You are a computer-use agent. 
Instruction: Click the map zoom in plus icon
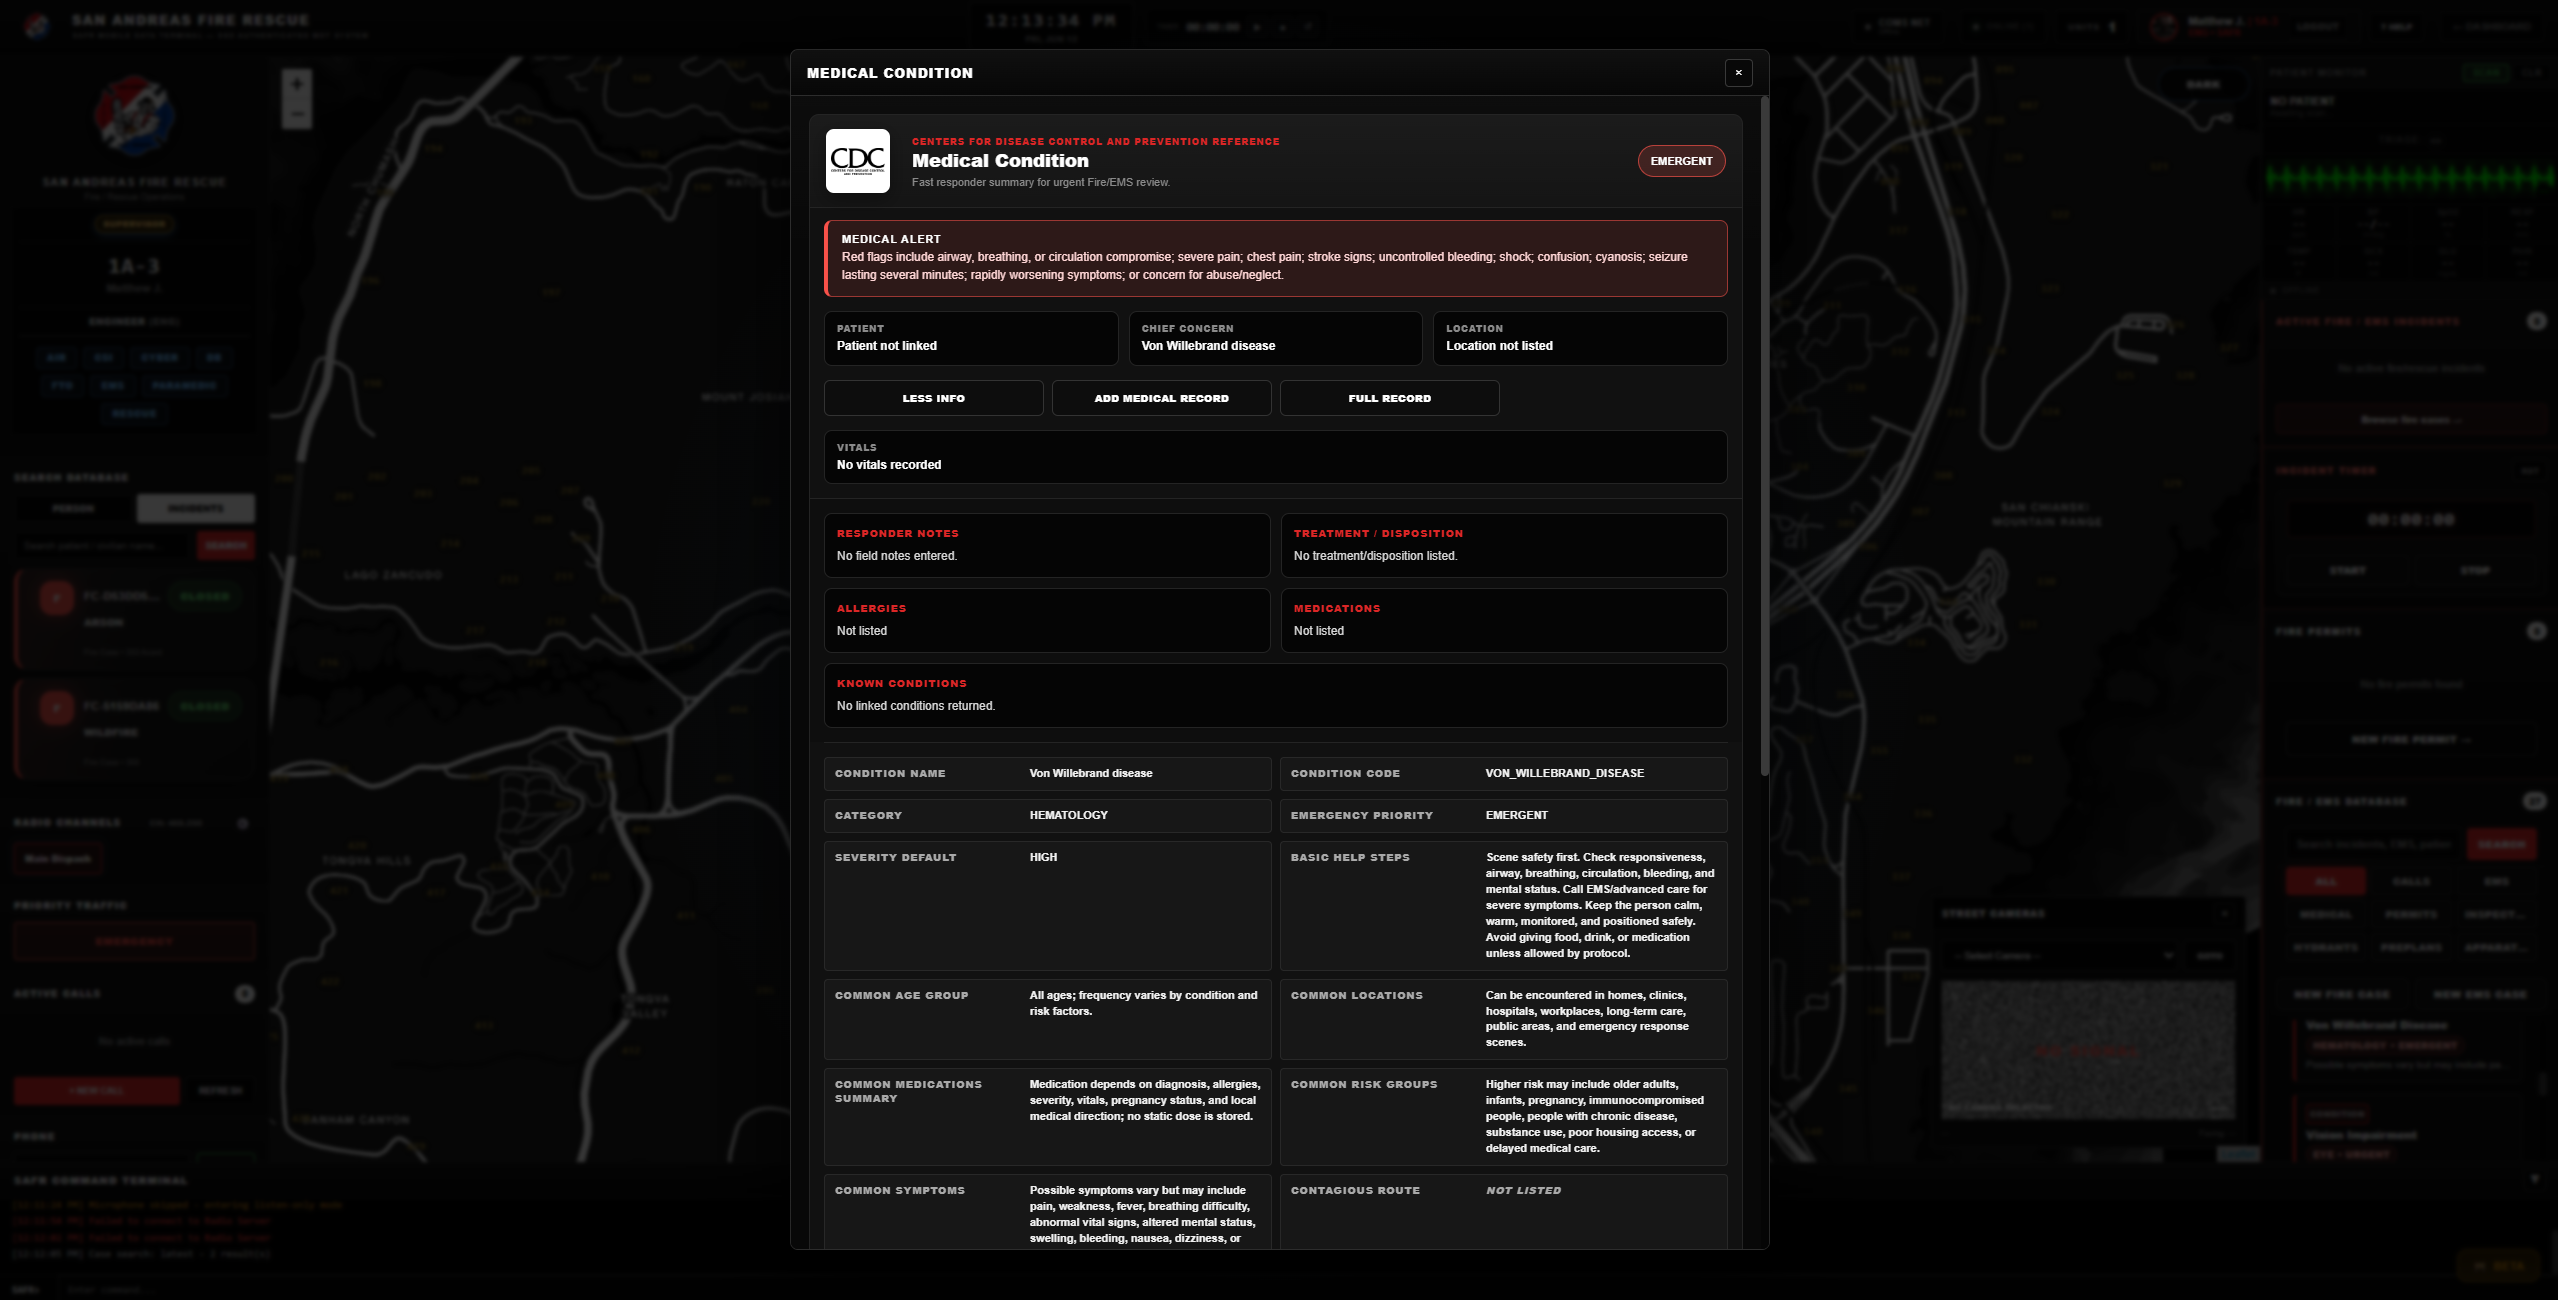click(x=297, y=84)
